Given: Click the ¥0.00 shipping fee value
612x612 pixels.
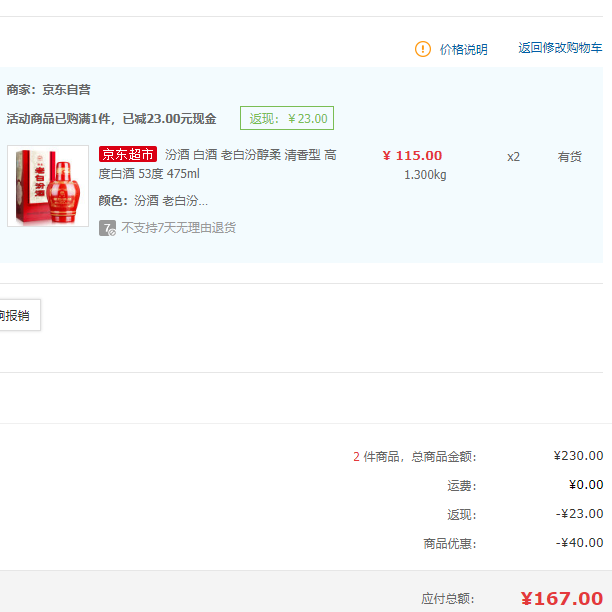Looking at the screenshot, I should 586,485.
